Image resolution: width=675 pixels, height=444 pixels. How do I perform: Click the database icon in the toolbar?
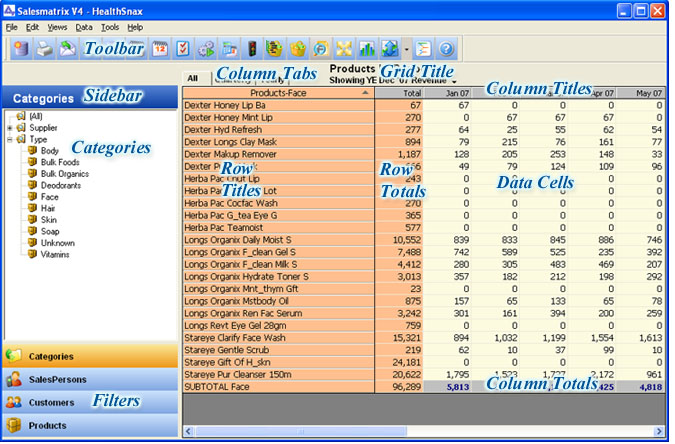click(x=21, y=49)
